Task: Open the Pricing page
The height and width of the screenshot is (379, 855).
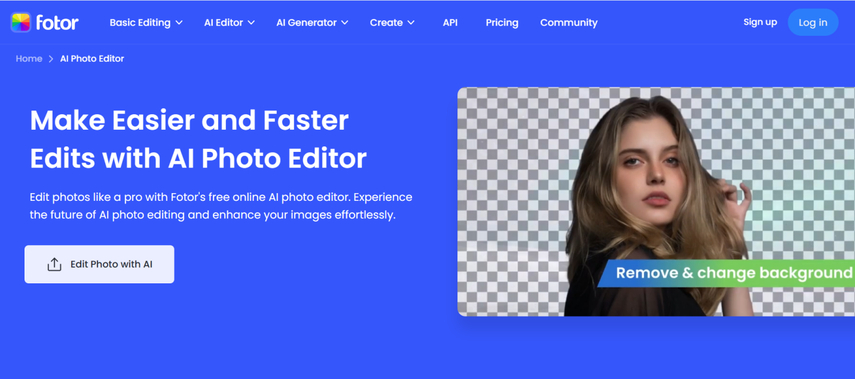Action: (502, 23)
